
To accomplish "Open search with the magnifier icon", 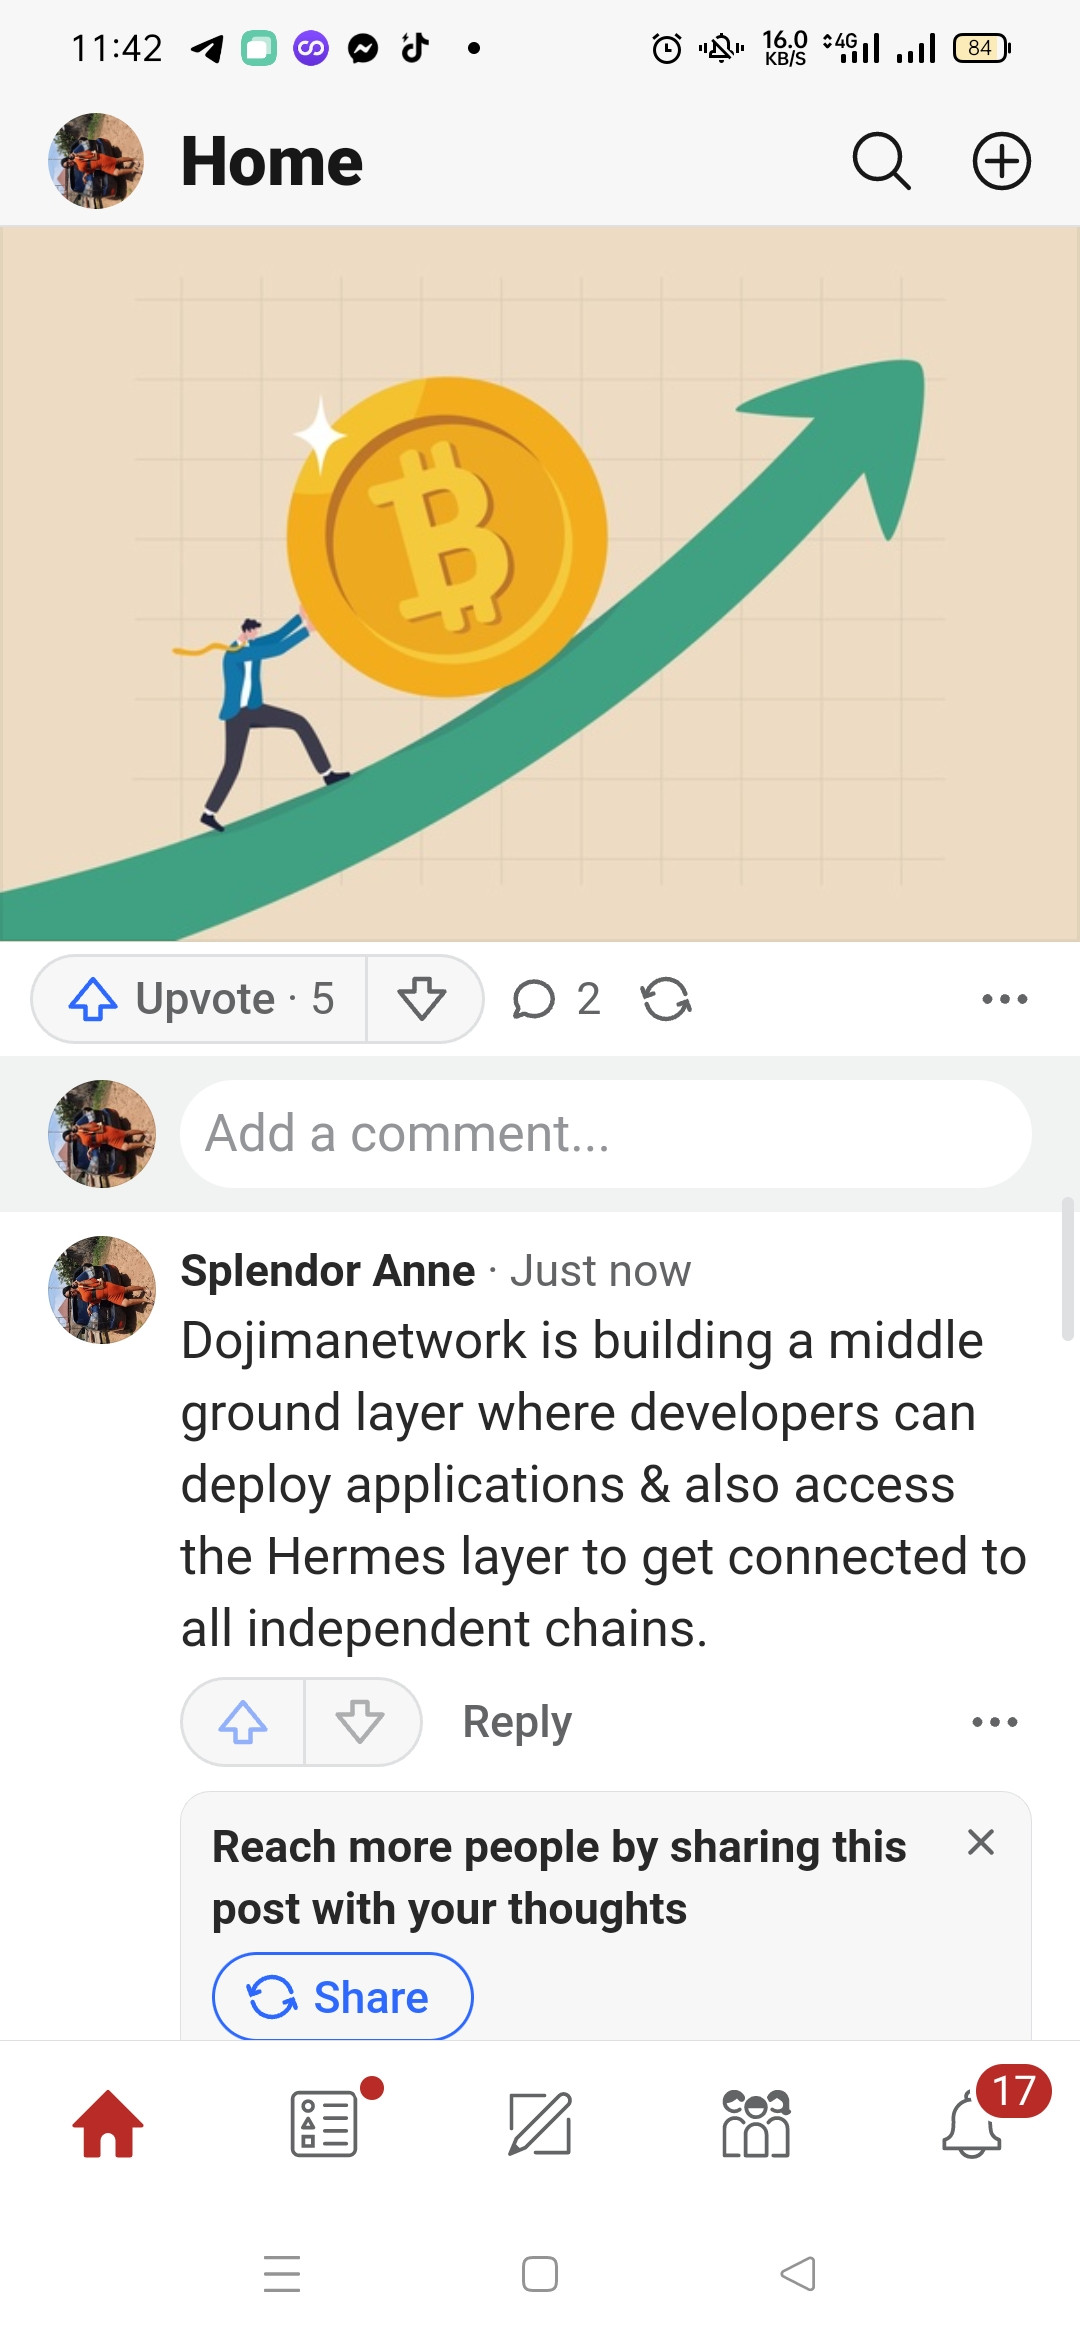I will tap(881, 161).
